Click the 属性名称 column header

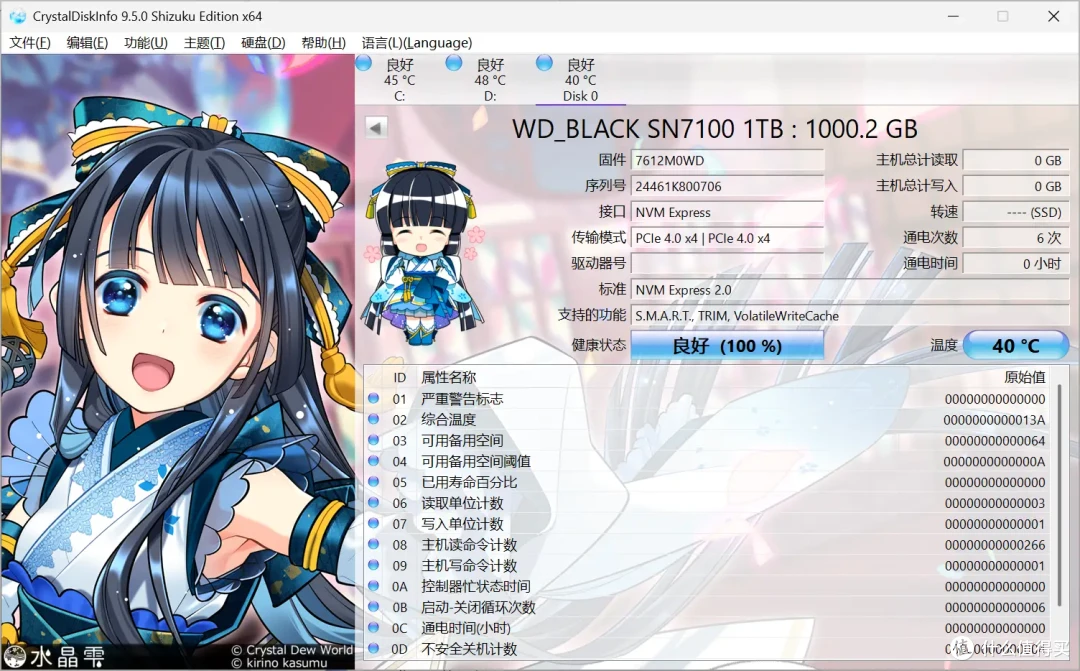448,378
